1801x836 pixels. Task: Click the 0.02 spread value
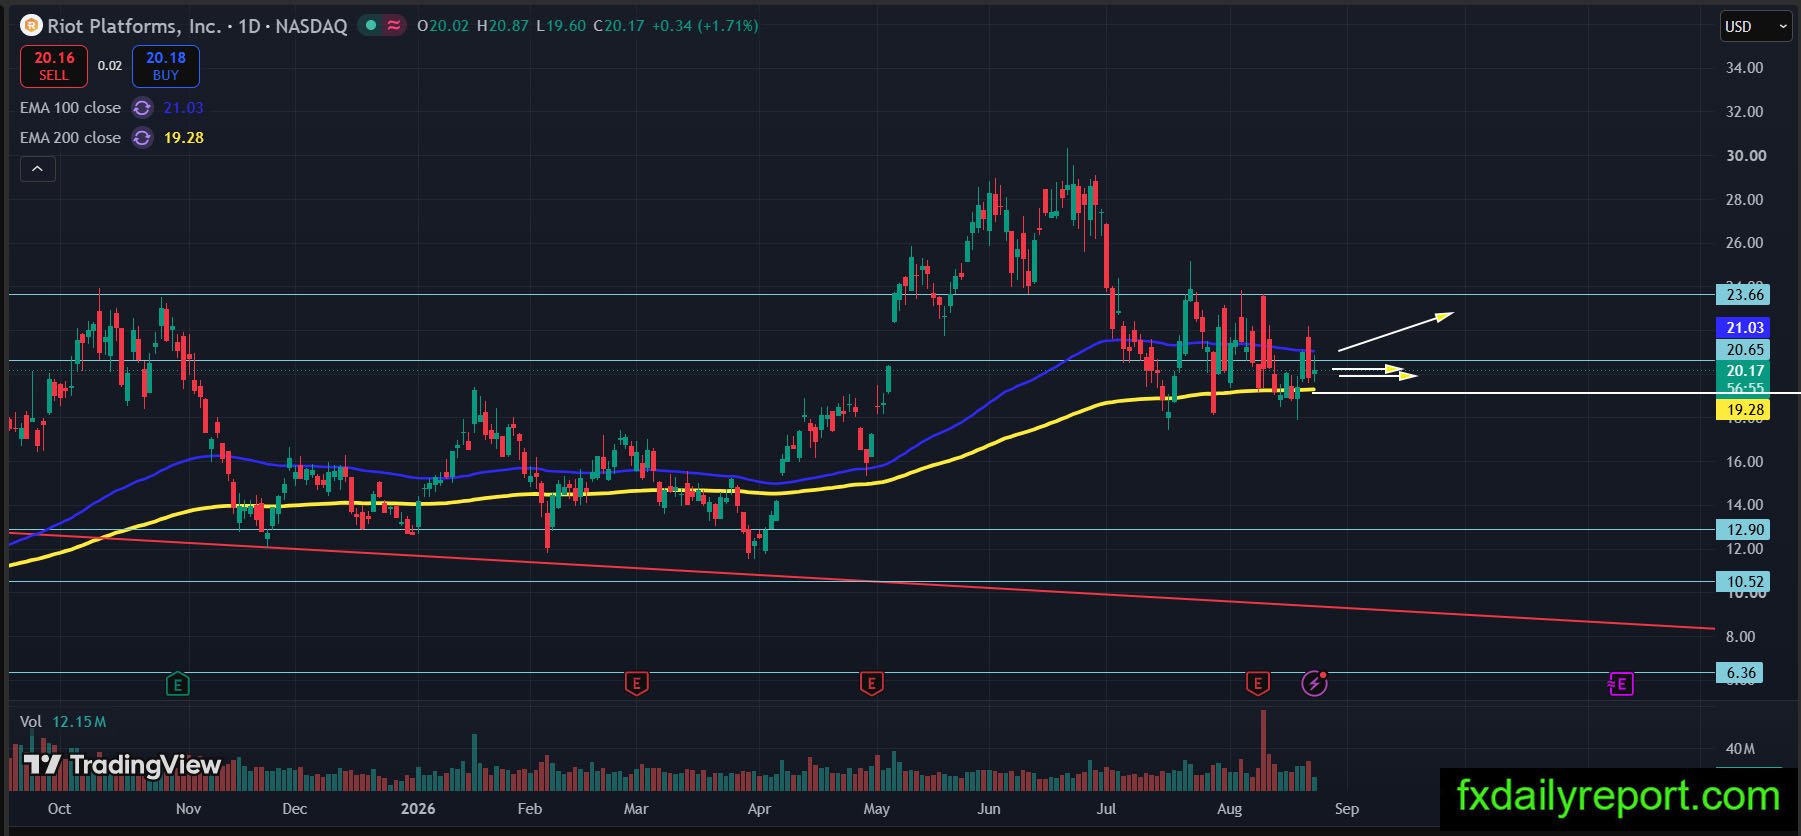point(110,66)
